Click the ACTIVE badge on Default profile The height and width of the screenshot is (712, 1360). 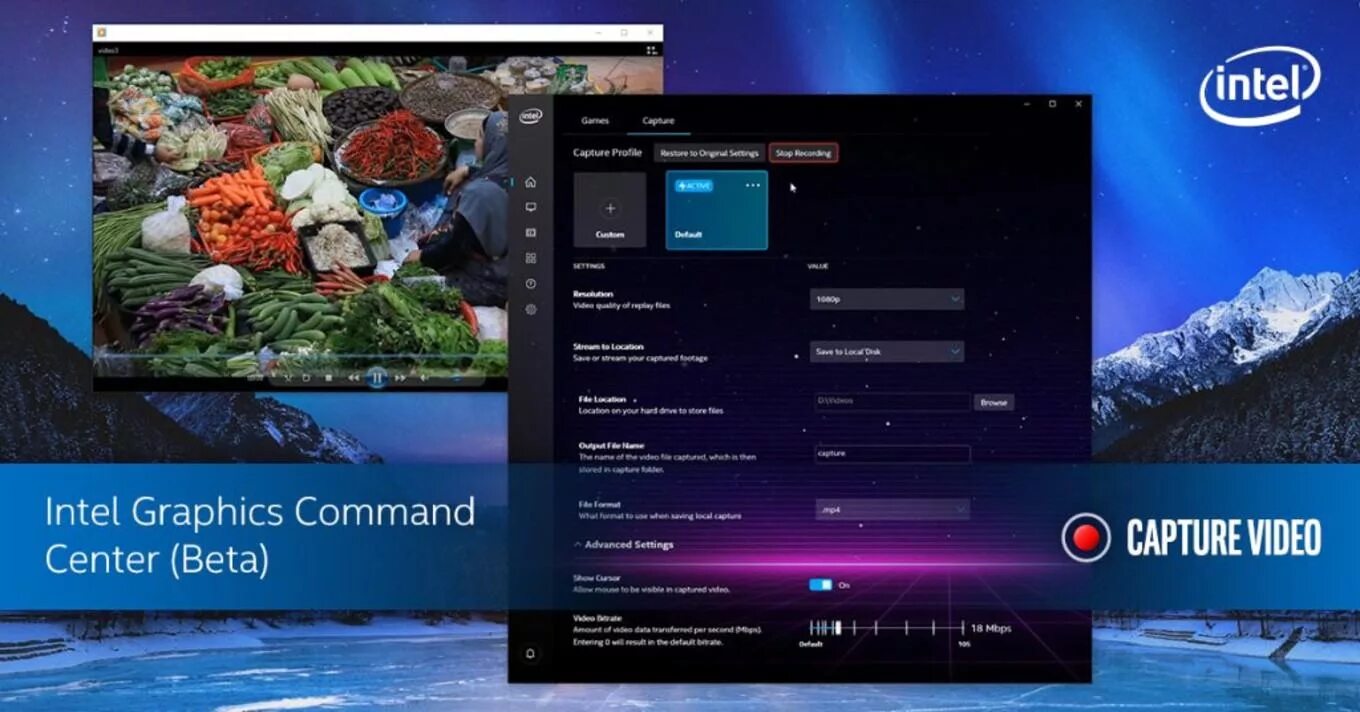click(x=694, y=186)
